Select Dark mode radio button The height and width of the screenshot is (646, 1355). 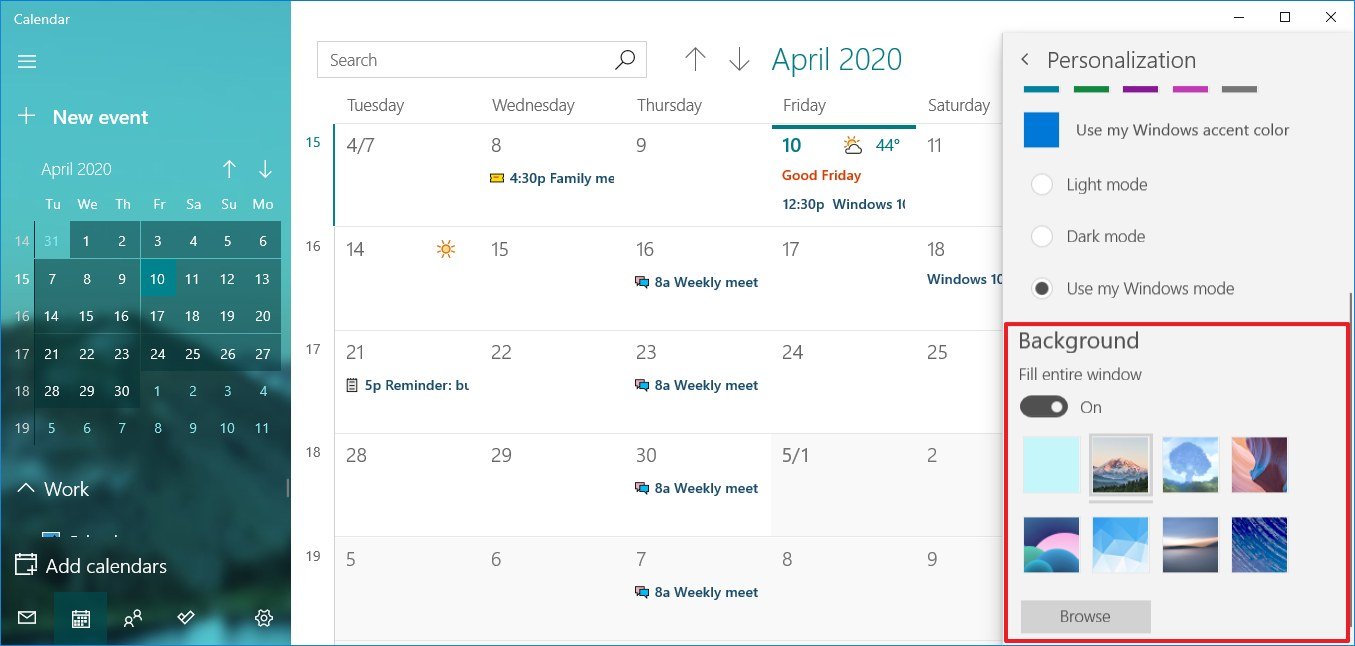1042,236
